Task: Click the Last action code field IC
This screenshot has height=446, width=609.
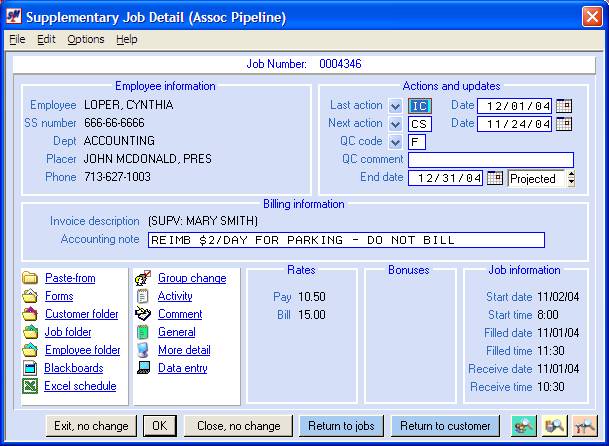Action: point(420,106)
